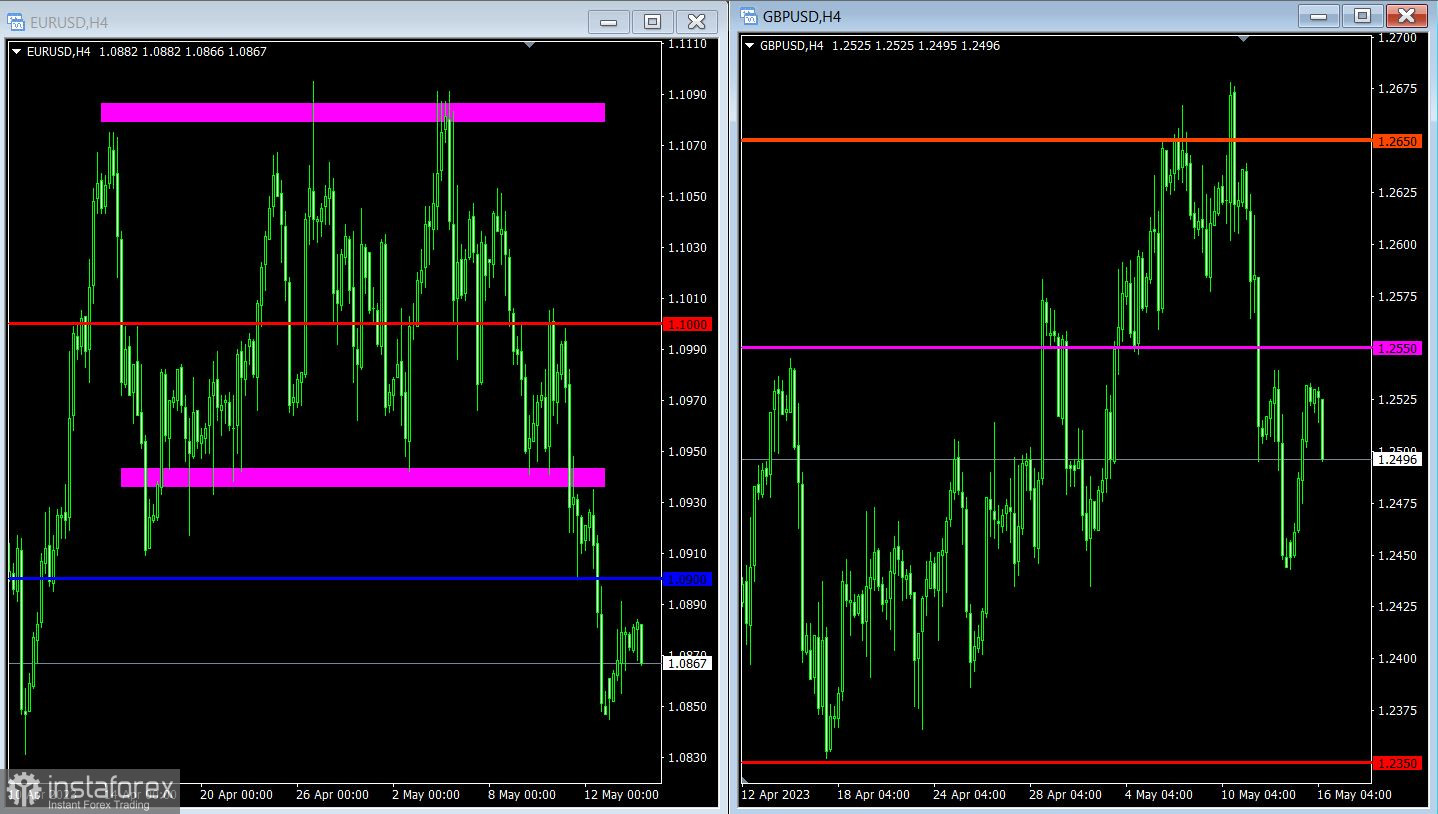This screenshot has height=814, width=1438.
Task: Click the 1.1000 red price label
Action: click(x=688, y=324)
